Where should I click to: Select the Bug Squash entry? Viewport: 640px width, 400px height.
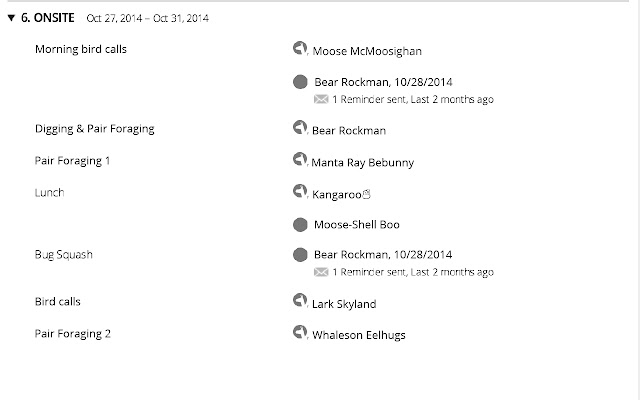point(64,255)
